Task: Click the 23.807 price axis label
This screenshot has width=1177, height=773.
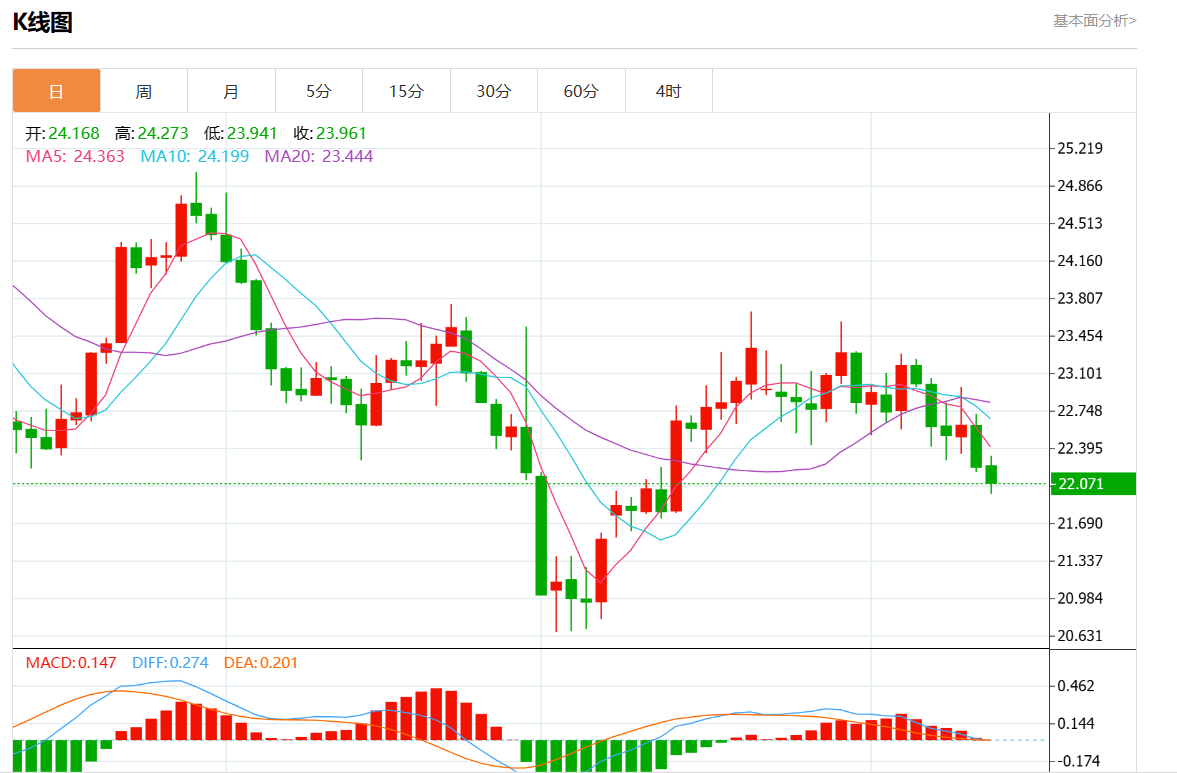Action: click(1080, 298)
